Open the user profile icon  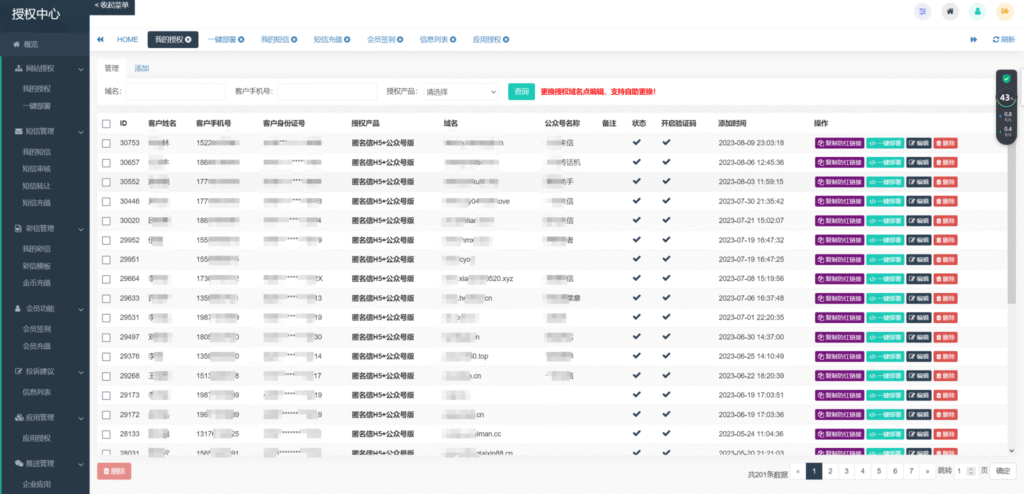[x=977, y=11]
